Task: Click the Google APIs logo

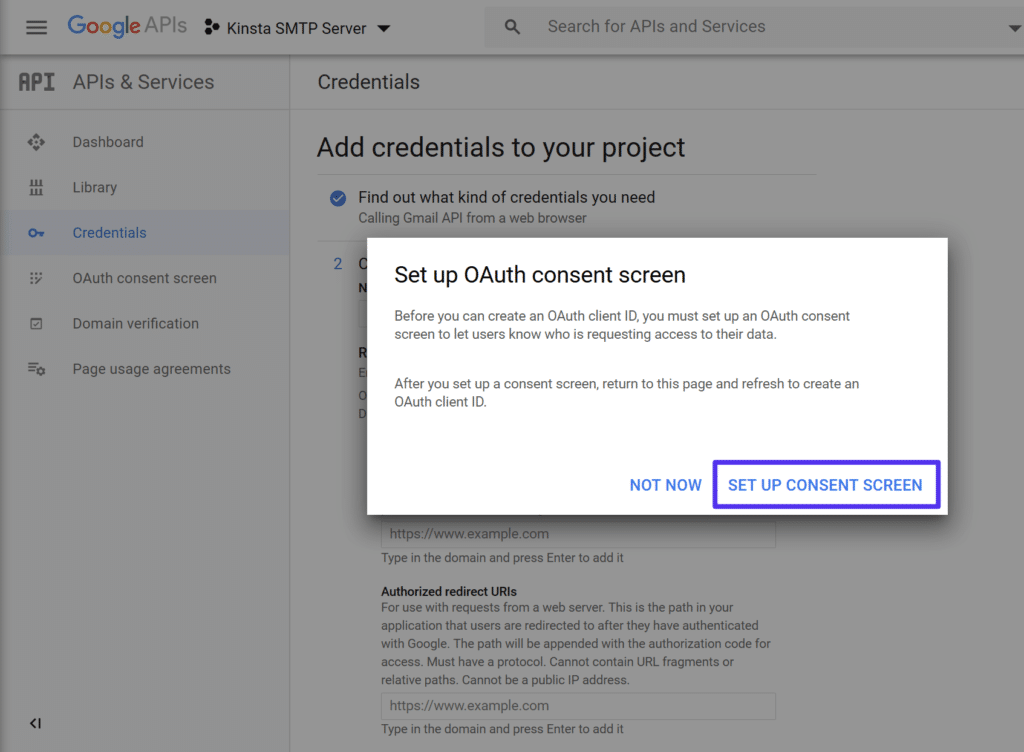Action: click(127, 26)
